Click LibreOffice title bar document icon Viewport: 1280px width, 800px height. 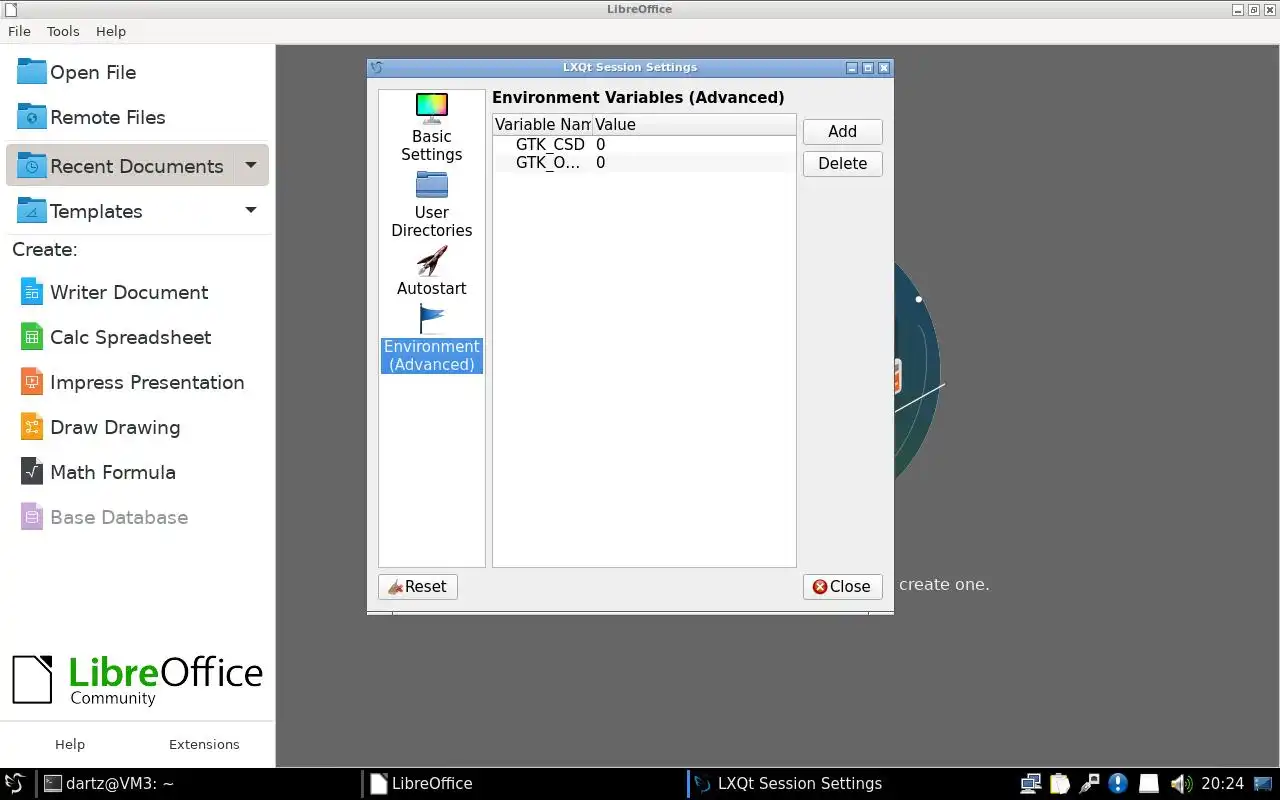pyautogui.click(x=10, y=9)
